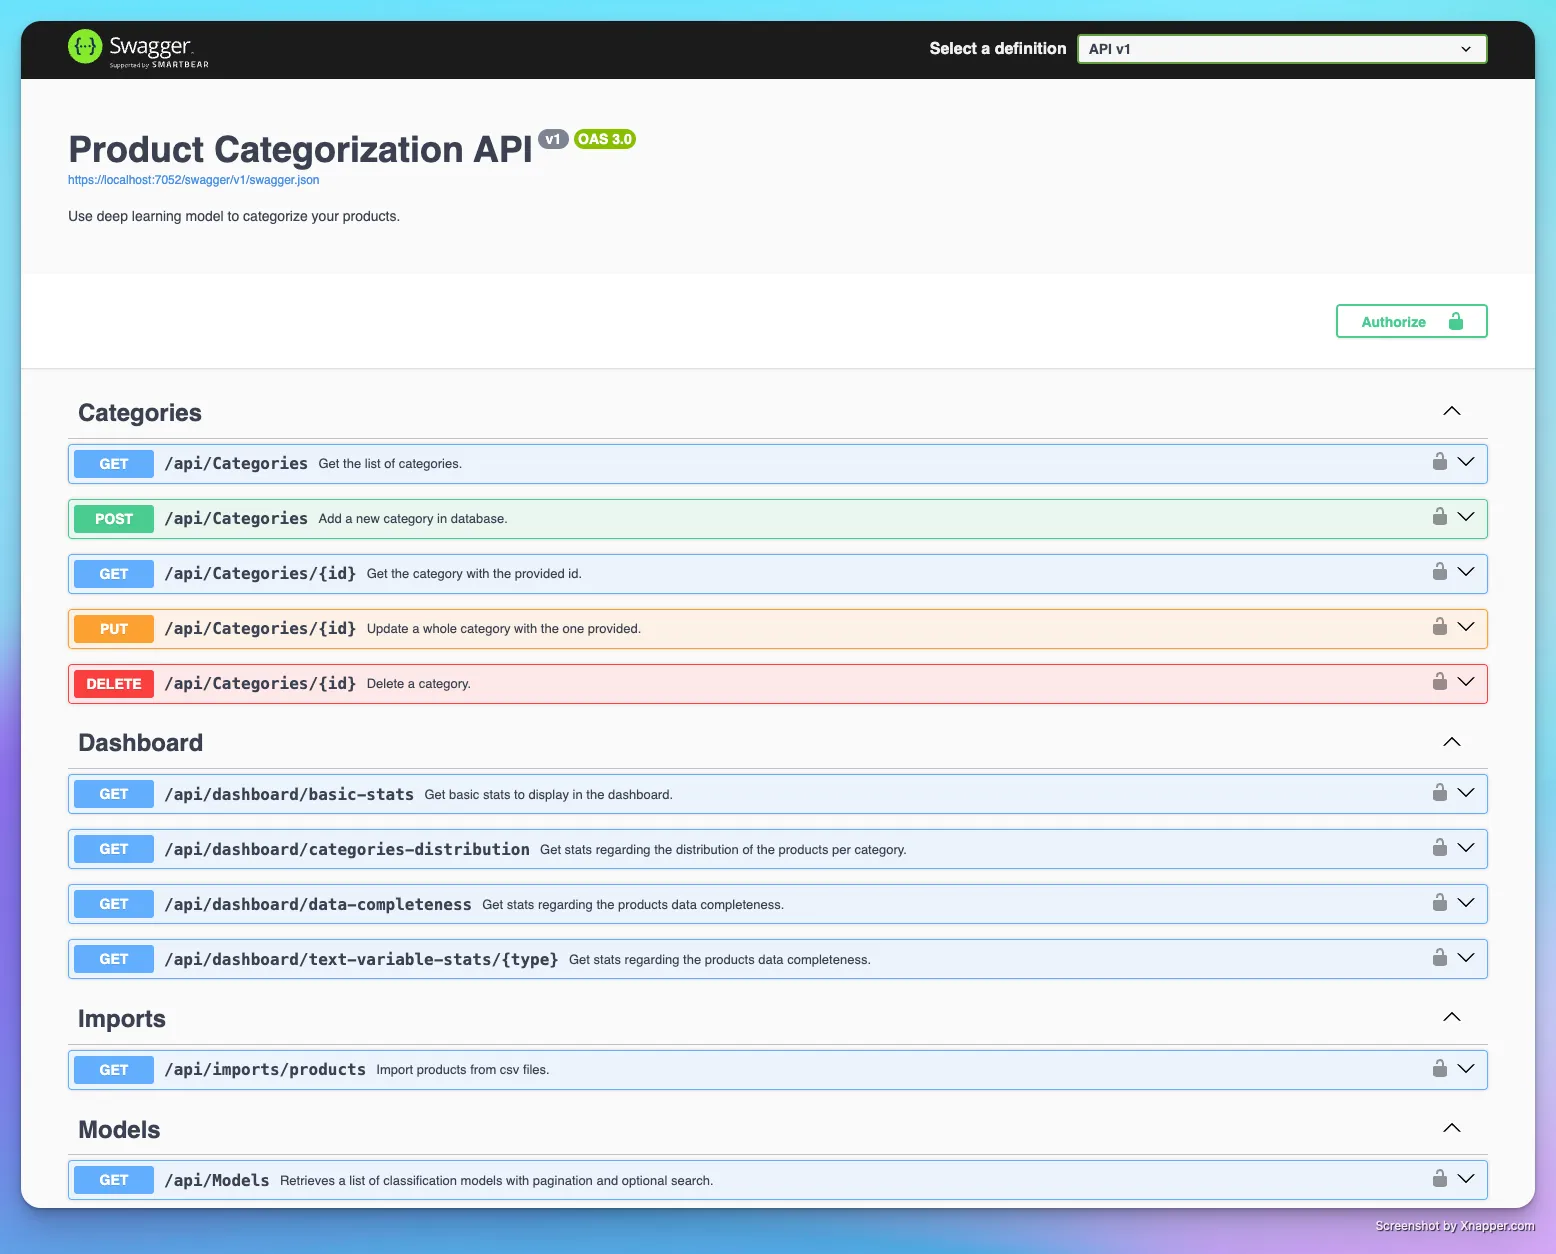Open the lock icon on DELETE /api/Categories/{id}
Viewport: 1556px width, 1254px height.
pos(1440,682)
